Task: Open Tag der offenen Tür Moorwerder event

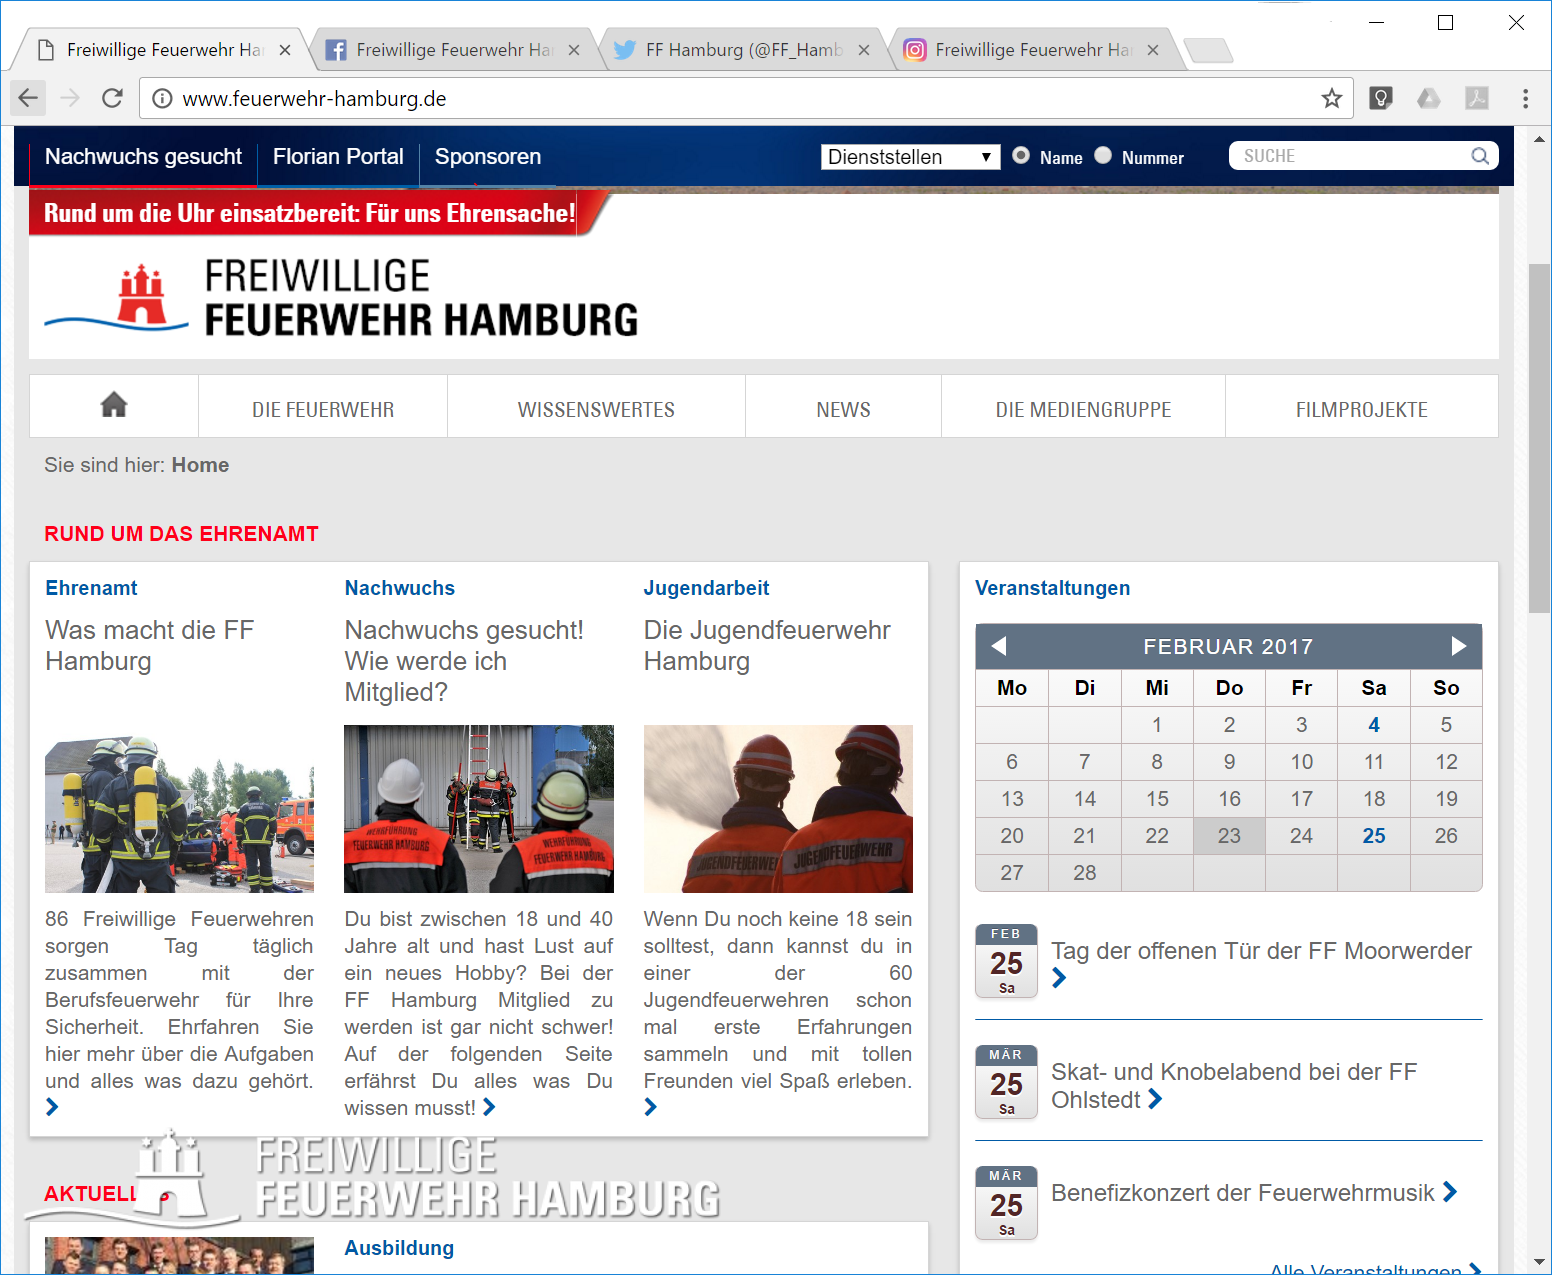Action: [x=1260, y=951]
